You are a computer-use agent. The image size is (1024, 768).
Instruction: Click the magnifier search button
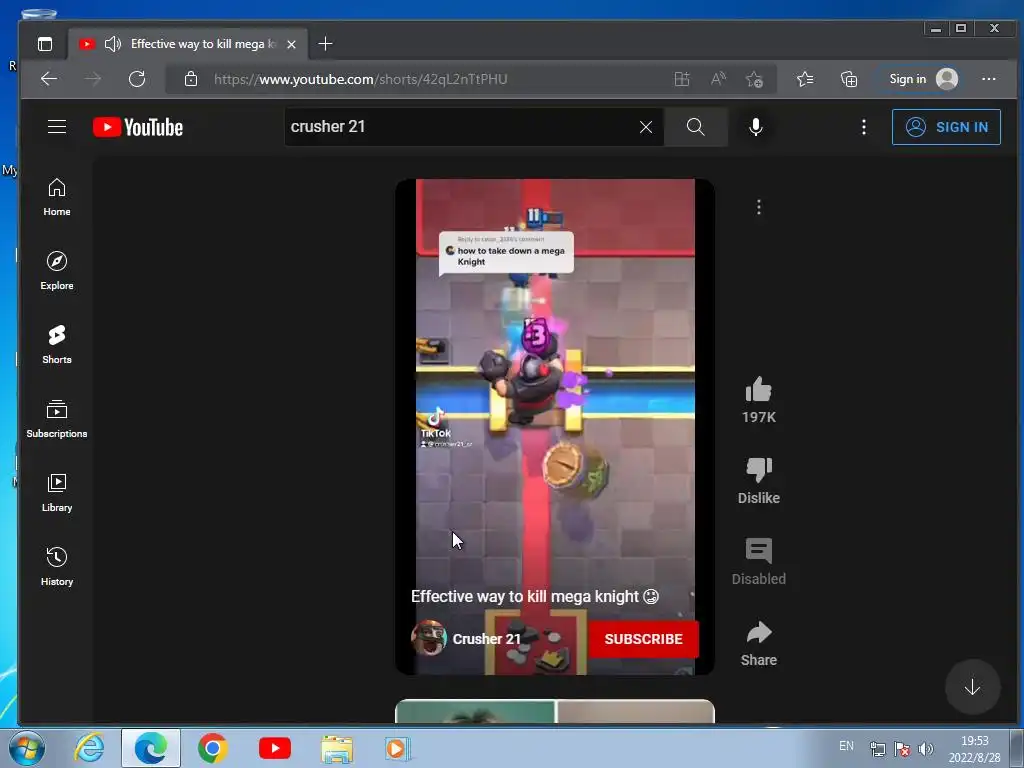click(696, 127)
